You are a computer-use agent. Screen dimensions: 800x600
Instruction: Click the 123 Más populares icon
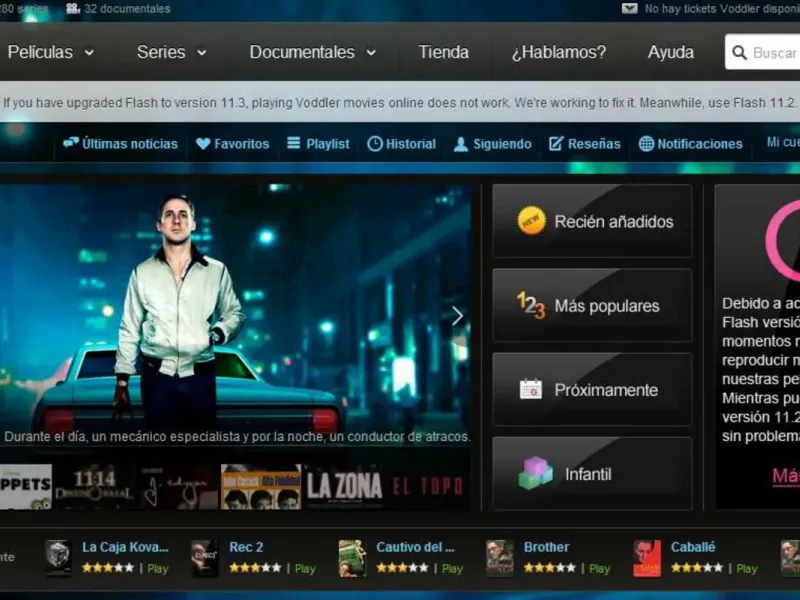point(531,305)
